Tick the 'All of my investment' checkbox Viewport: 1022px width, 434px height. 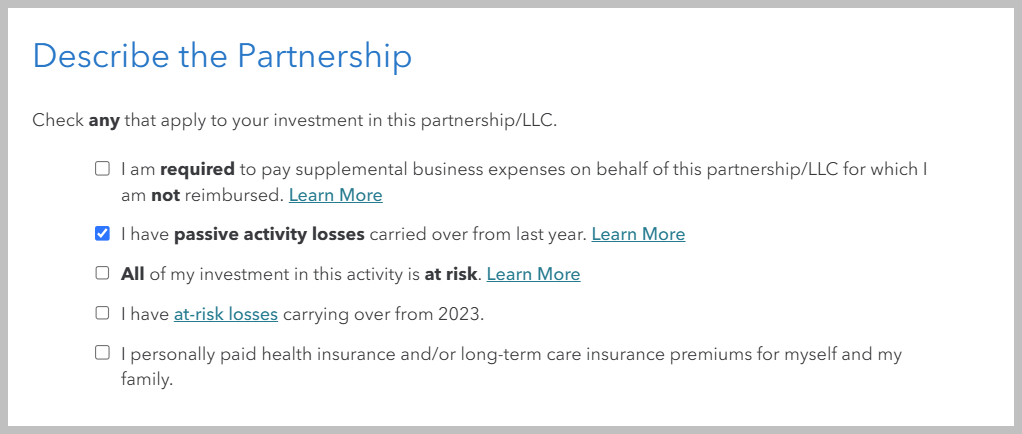(102, 273)
